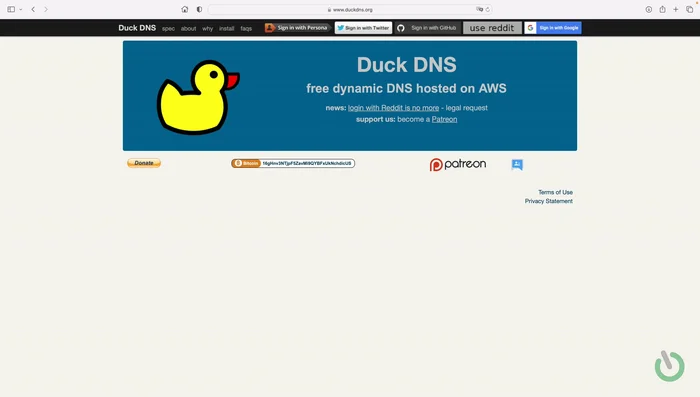Go forward to the next page
The width and height of the screenshot is (700, 397).
coord(46,9)
